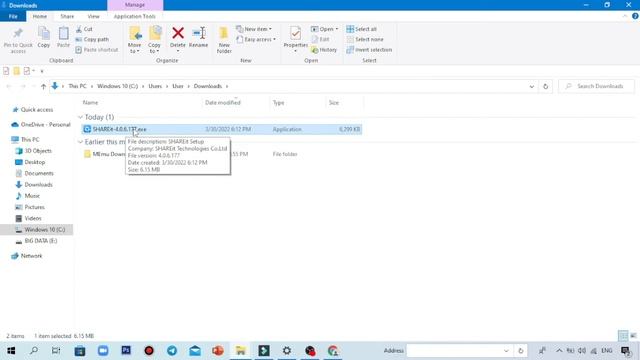
Task: Open Task View on taskbar
Action: pos(56,351)
